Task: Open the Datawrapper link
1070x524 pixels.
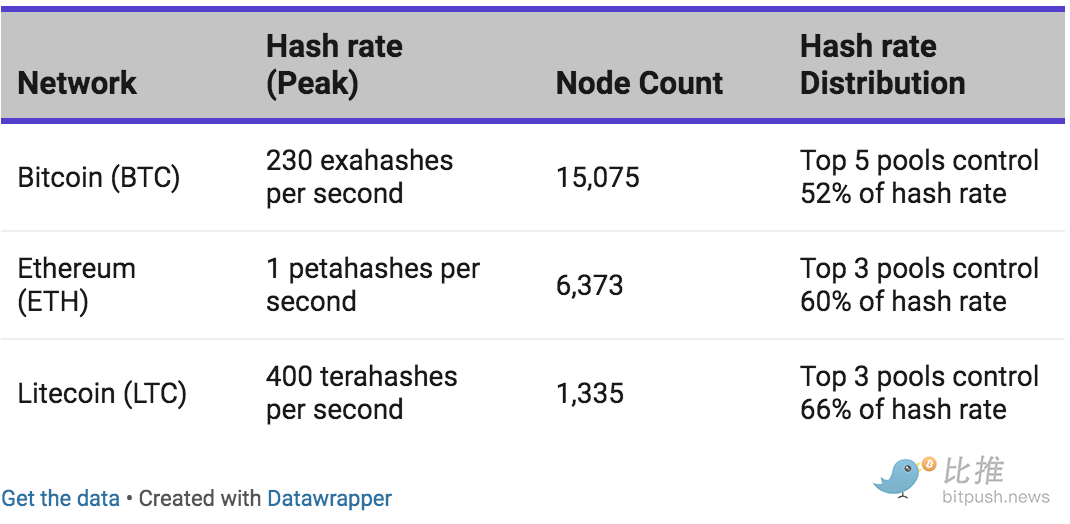Action: click(x=330, y=498)
